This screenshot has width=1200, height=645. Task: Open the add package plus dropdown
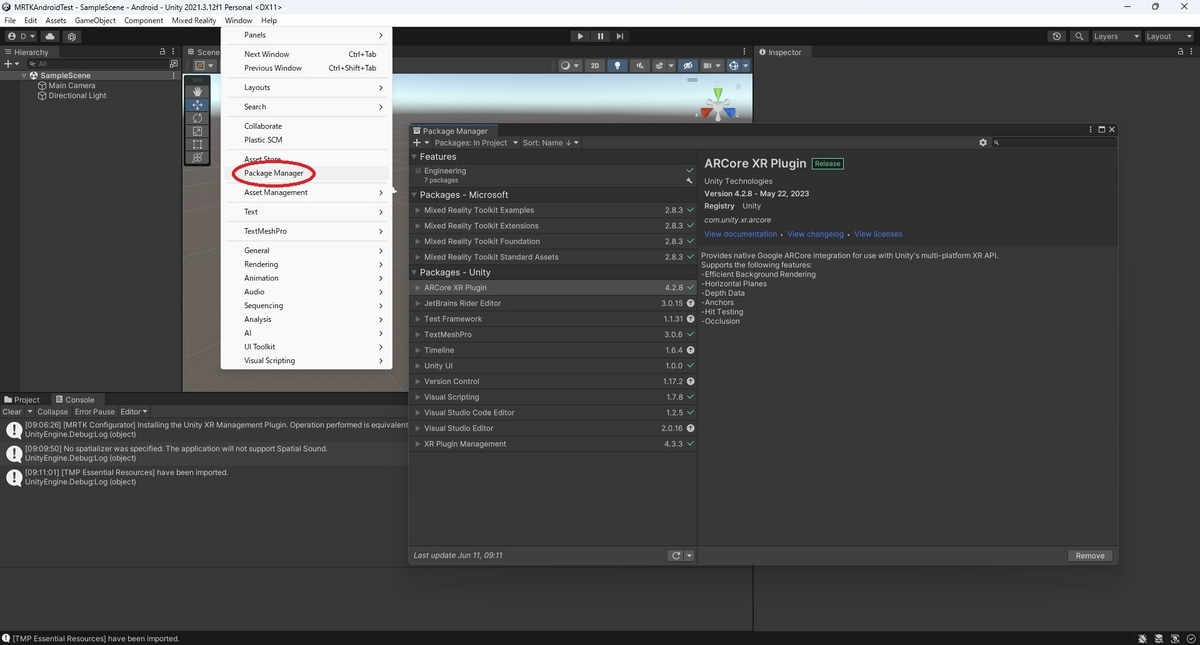pos(421,142)
